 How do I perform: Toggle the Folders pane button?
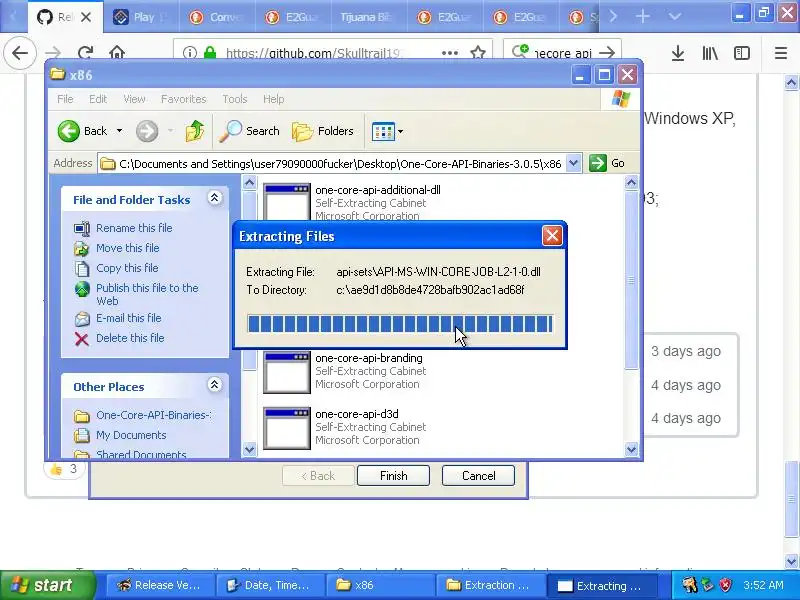(x=323, y=131)
